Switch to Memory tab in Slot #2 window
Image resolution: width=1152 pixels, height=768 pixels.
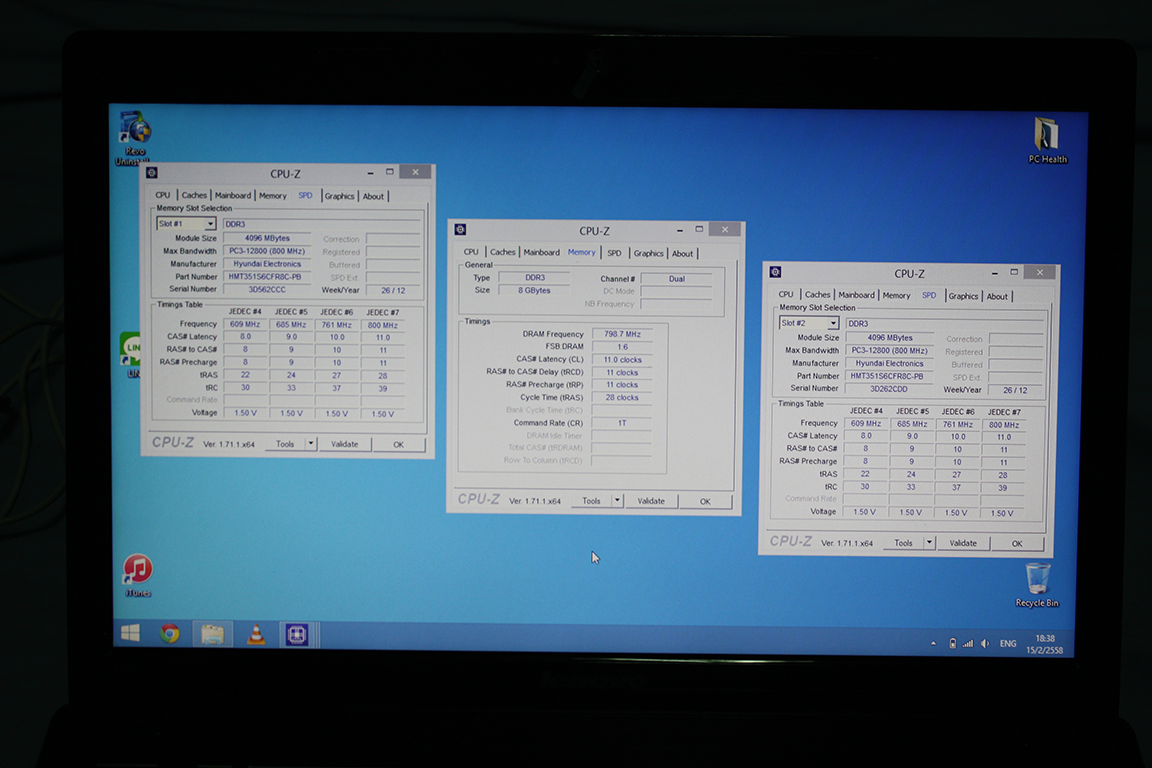point(896,295)
